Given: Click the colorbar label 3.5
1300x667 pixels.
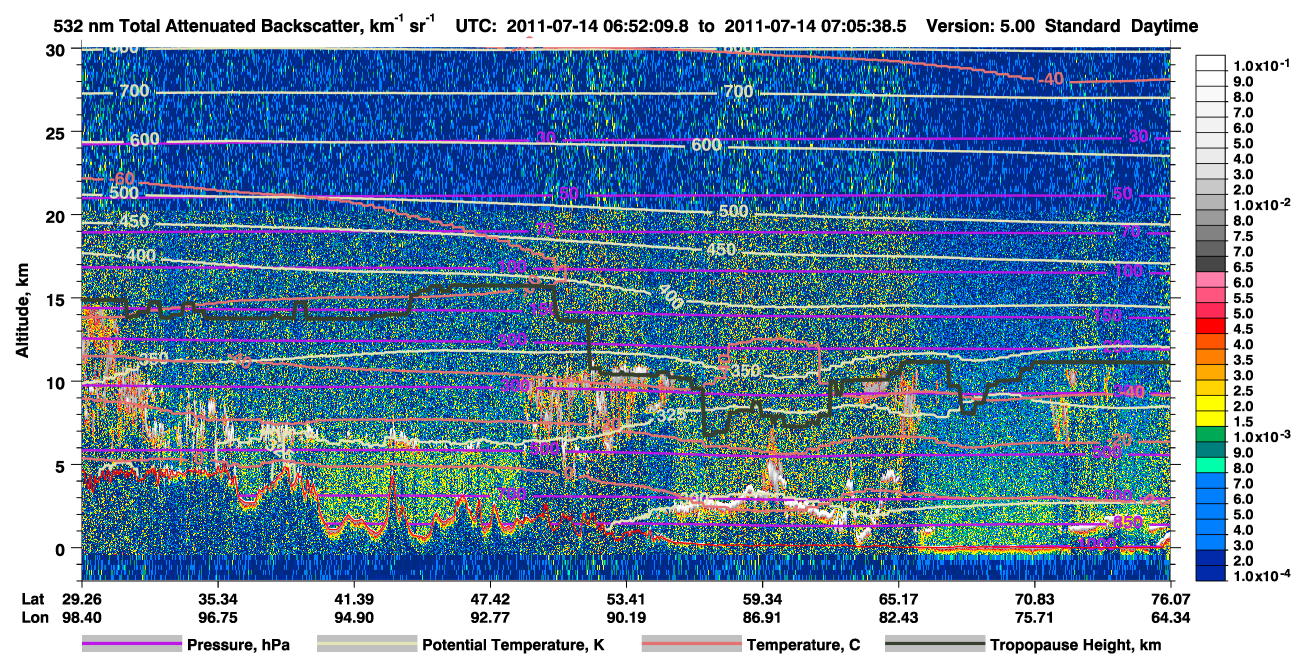Looking at the screenshot, I should [1242, 360].
